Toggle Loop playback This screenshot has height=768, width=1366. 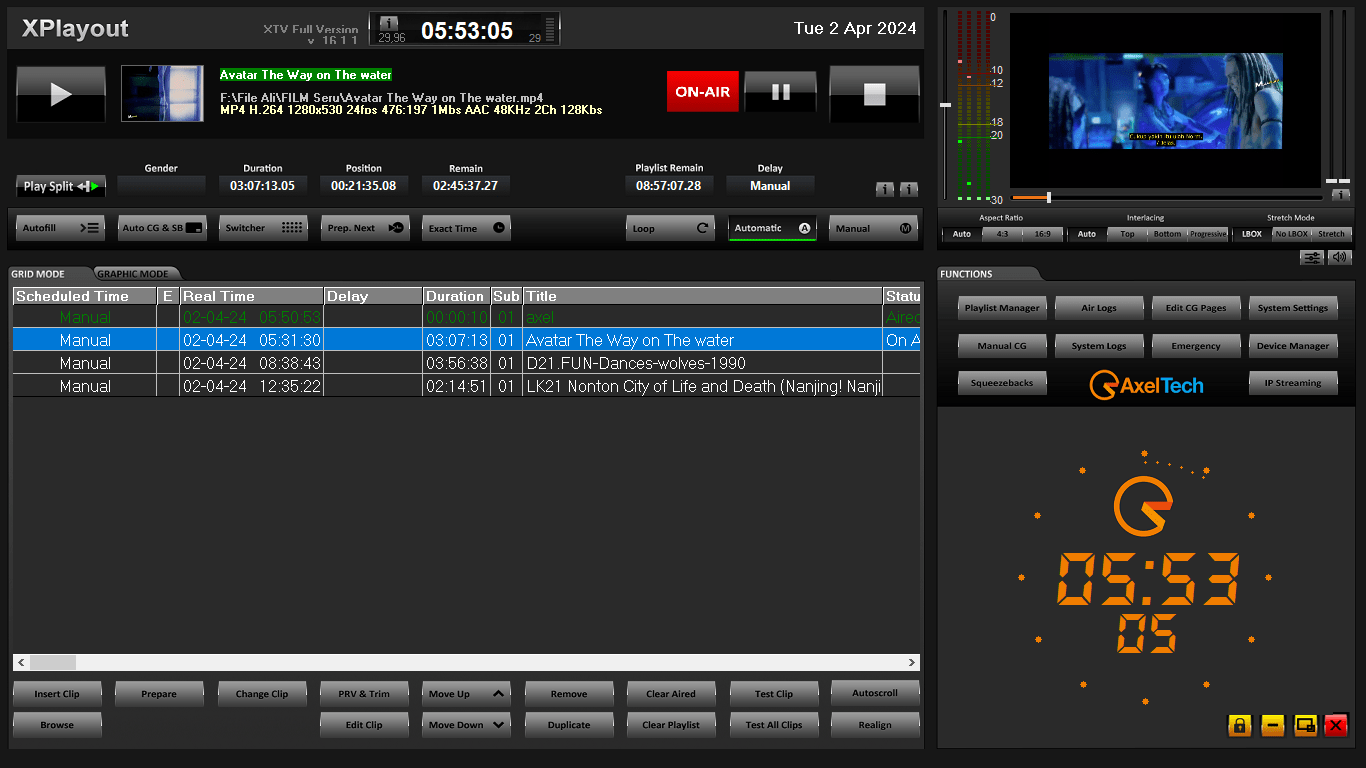[671, 228]
